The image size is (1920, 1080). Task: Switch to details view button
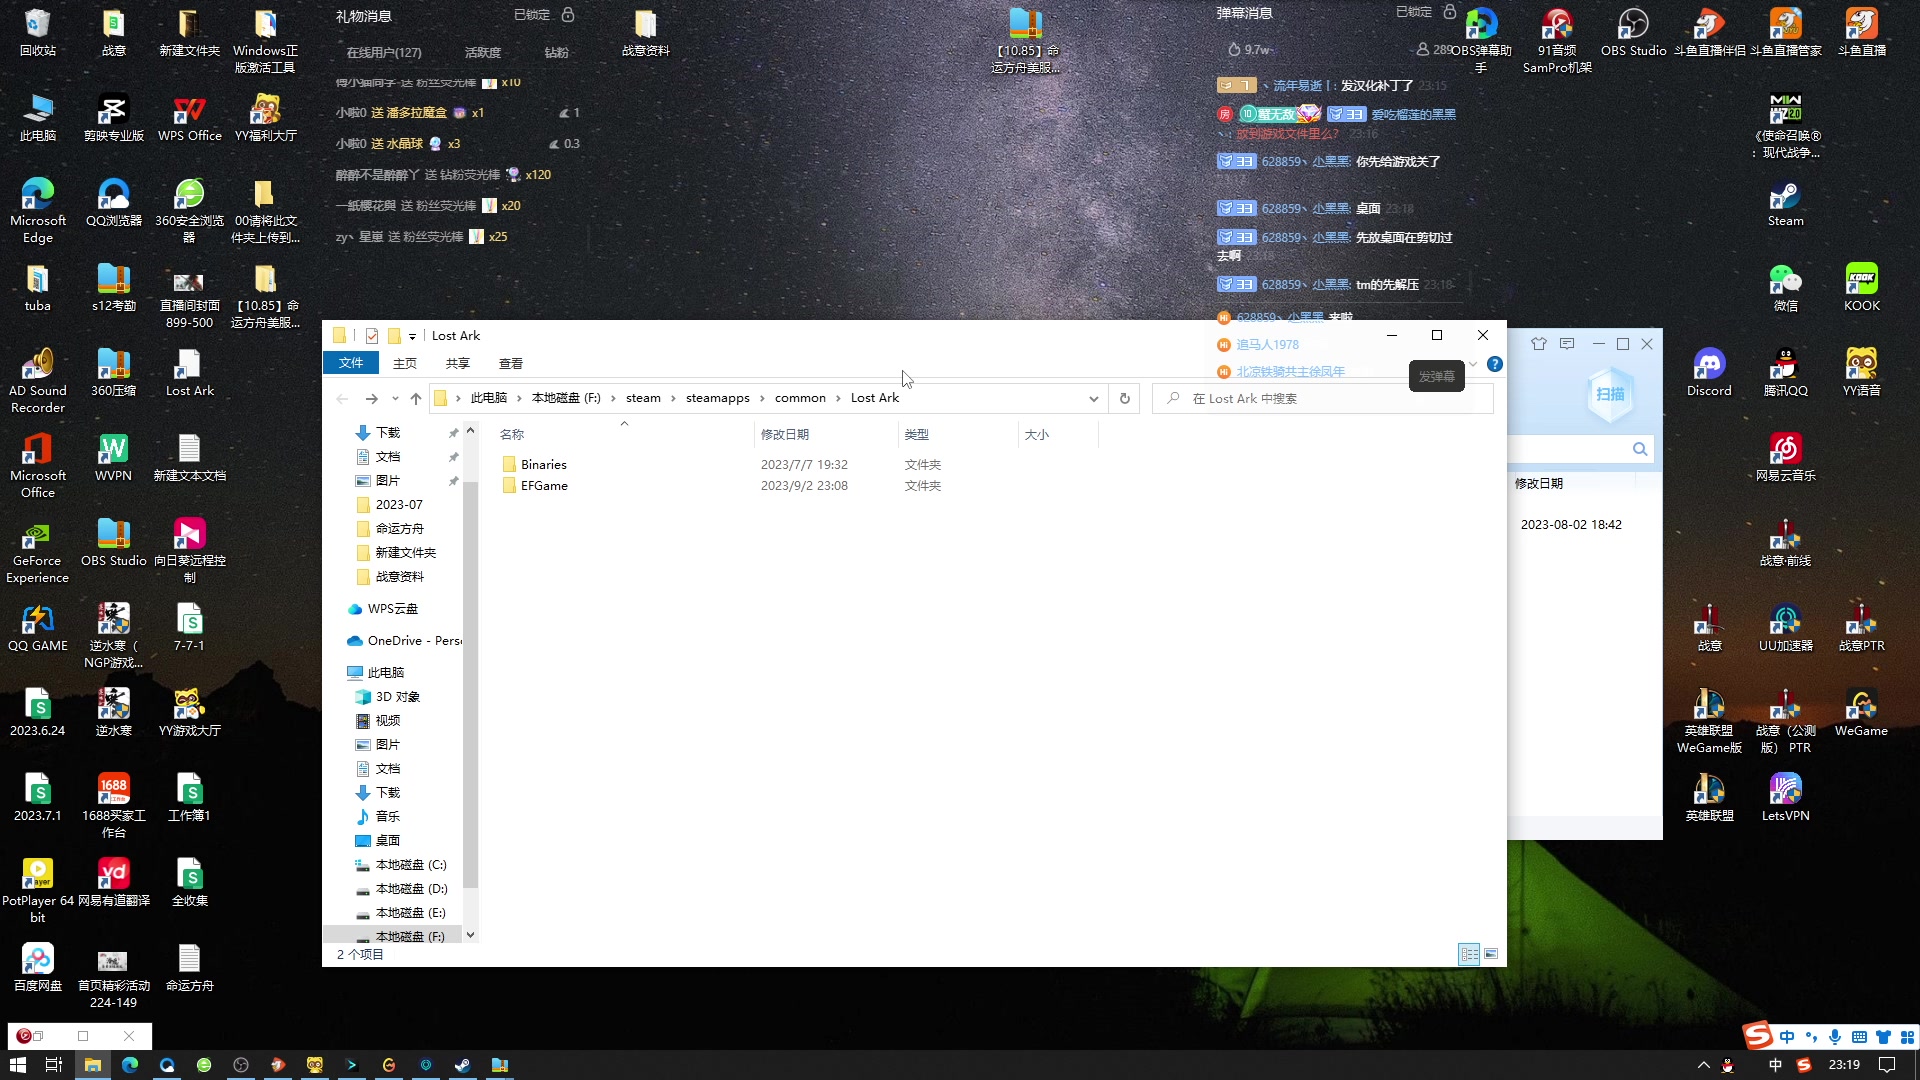pyautogui.click(x=1469, y=954)
